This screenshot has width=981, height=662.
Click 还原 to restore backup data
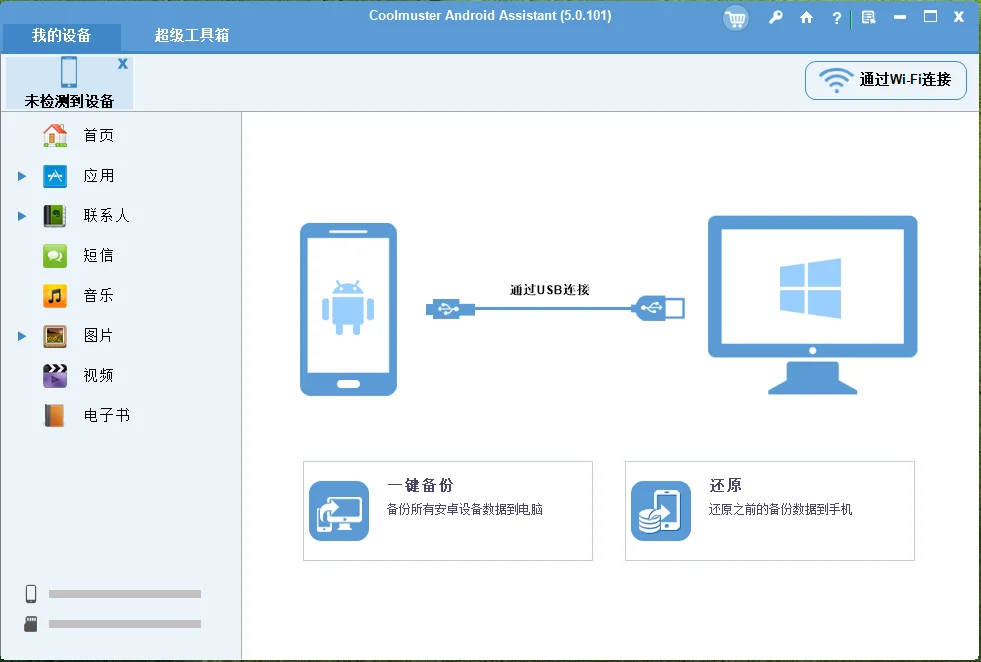coord(769,510)
